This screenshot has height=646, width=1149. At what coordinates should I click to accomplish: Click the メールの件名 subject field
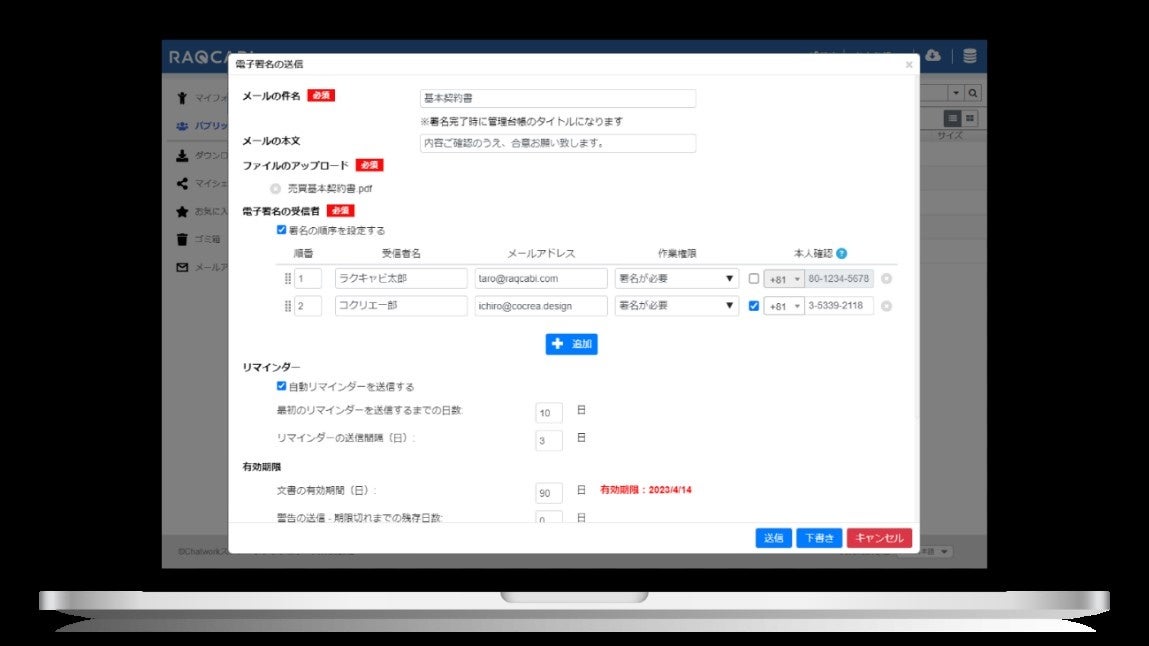tap(558, 98)
